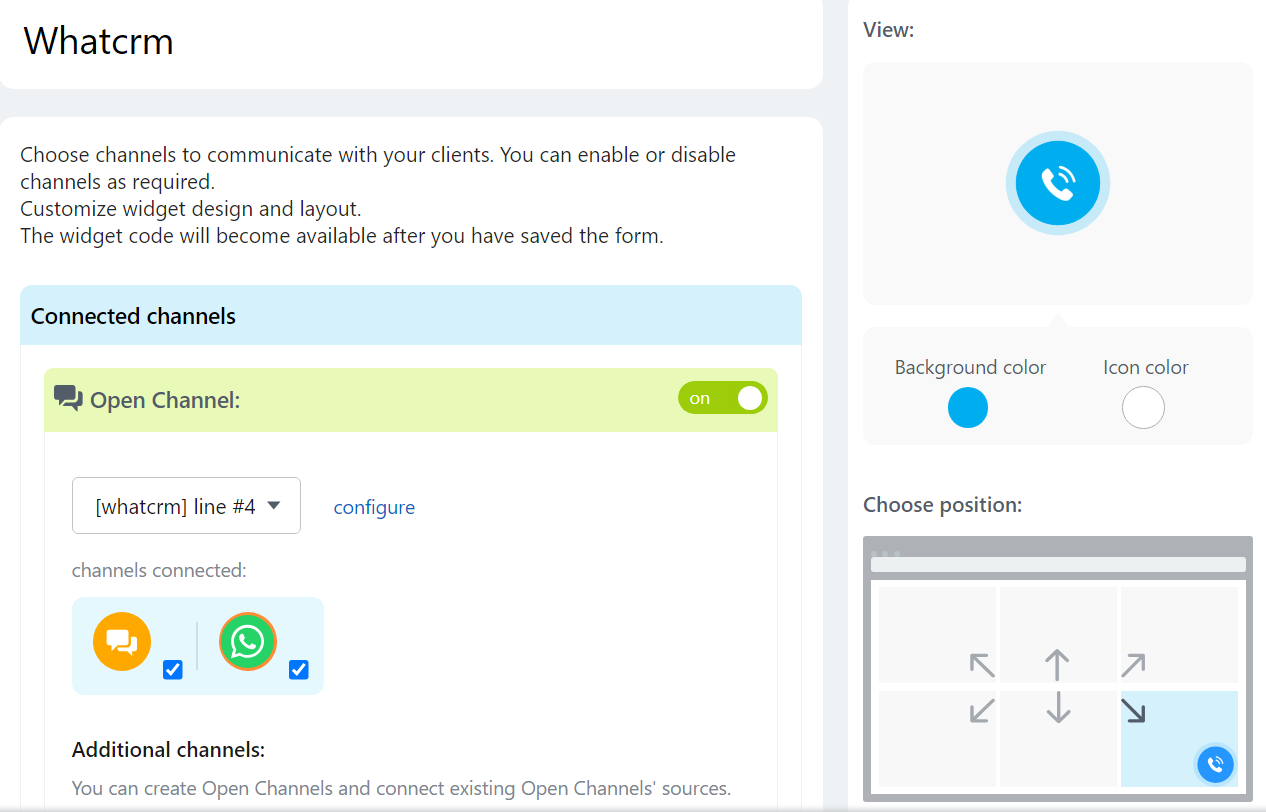The width and height of the screenshot is (1266, 812).
Task: Click the Connected channels section header
Action: click(x=133, y=316)
